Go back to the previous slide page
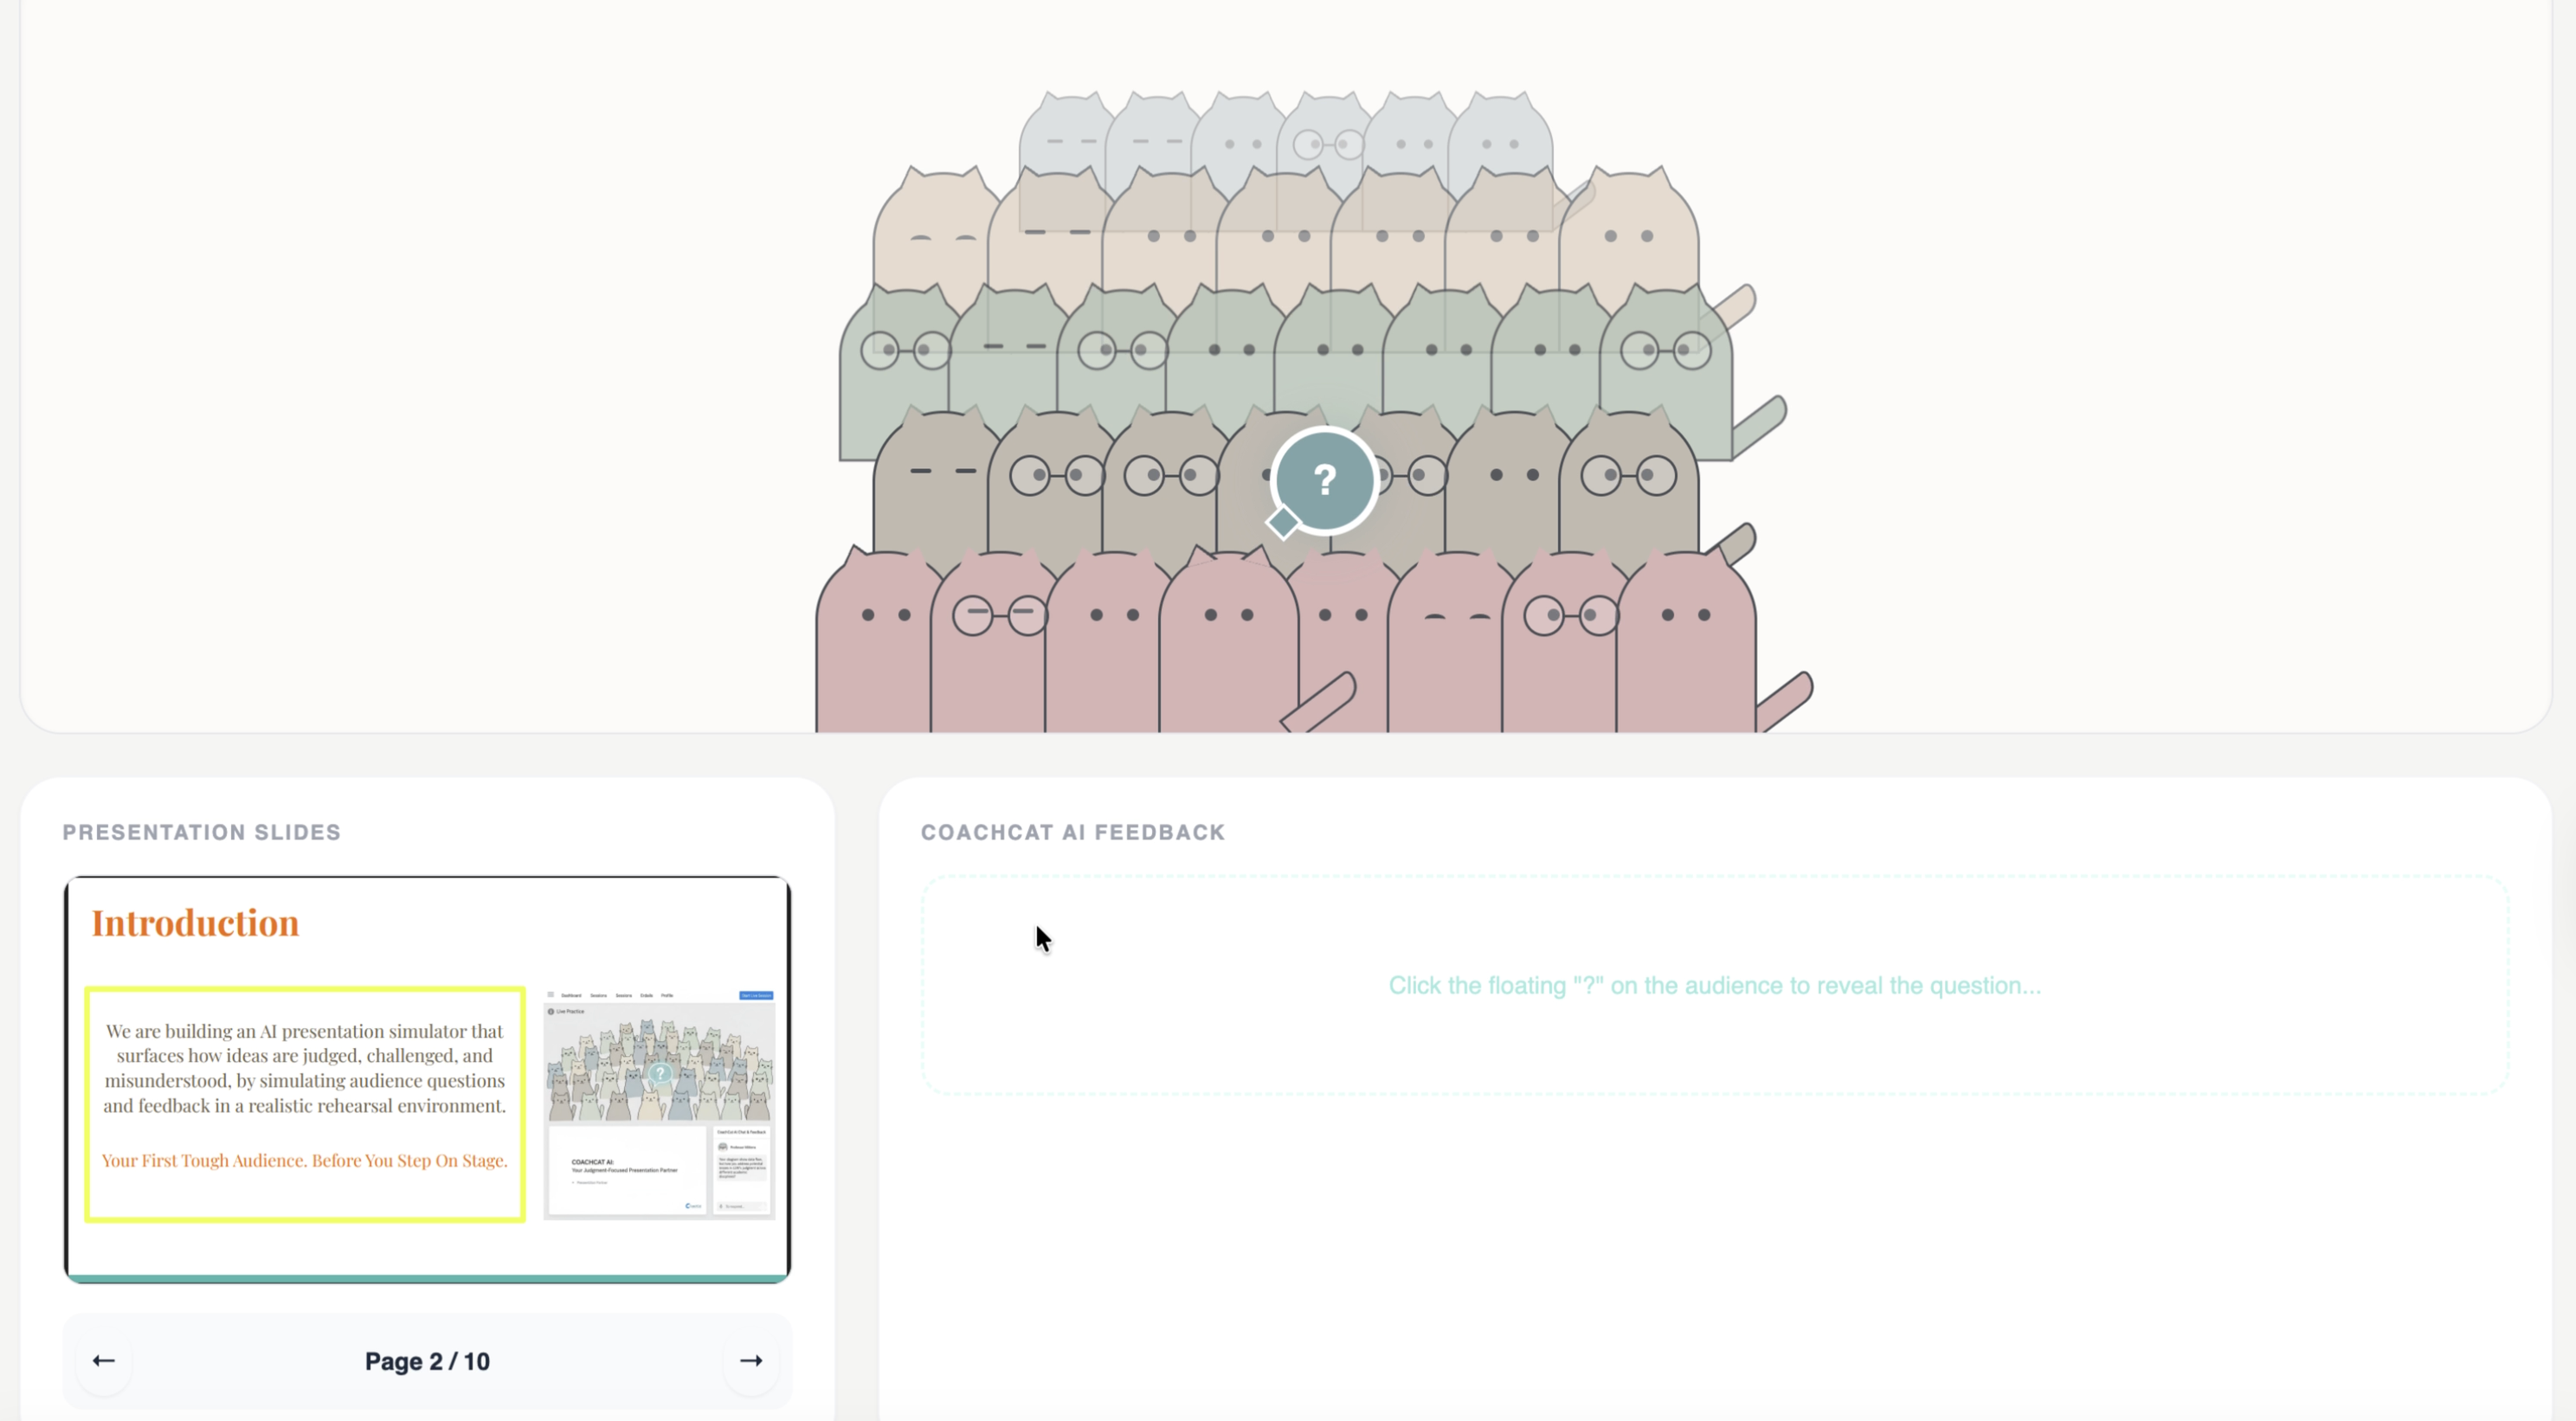Viewport: 2576px width, 1421px height. 104,1360
